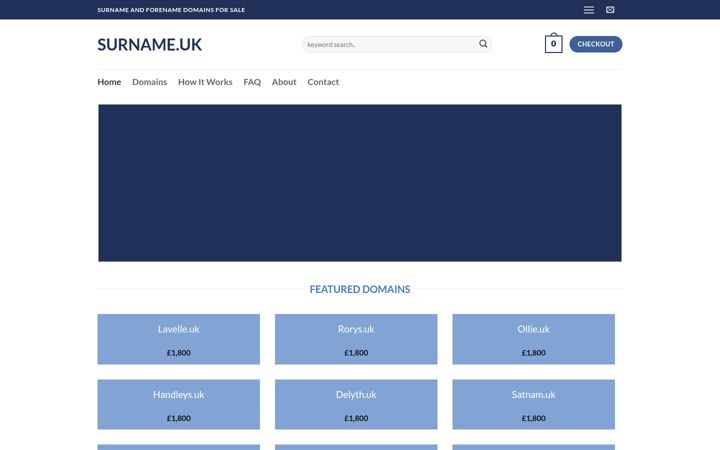Open the Contact menu item
The width and height of the screenshot is (720, 450).
[x=323, y=82]
